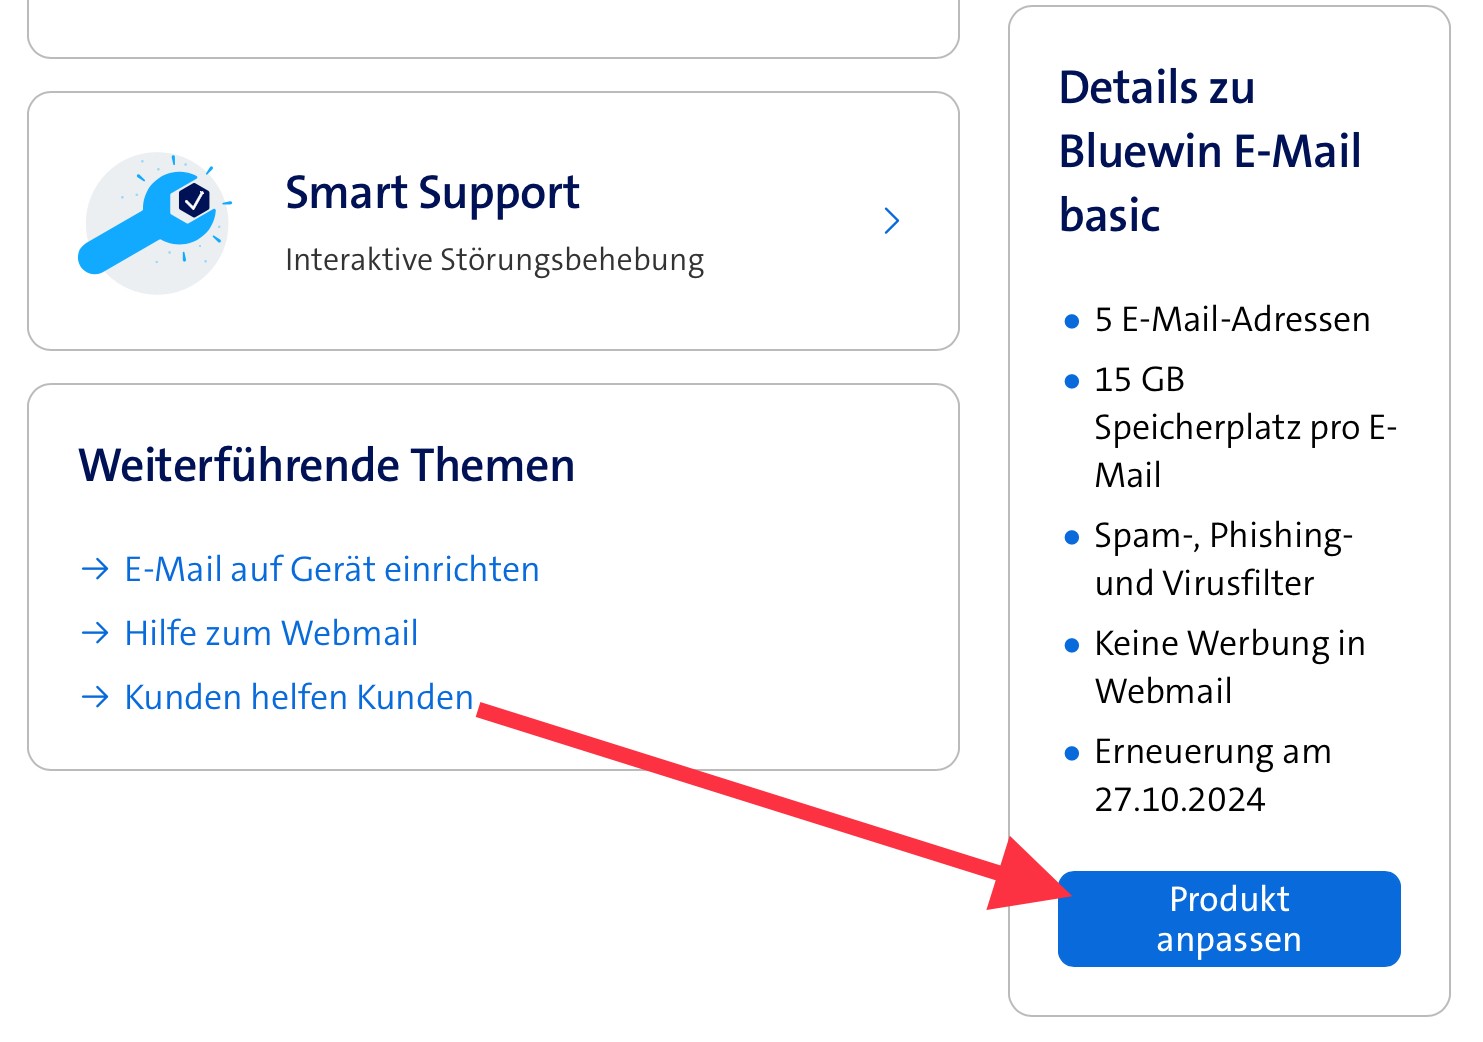Expand Smart Support via the right chevron

tap(892, 221)
